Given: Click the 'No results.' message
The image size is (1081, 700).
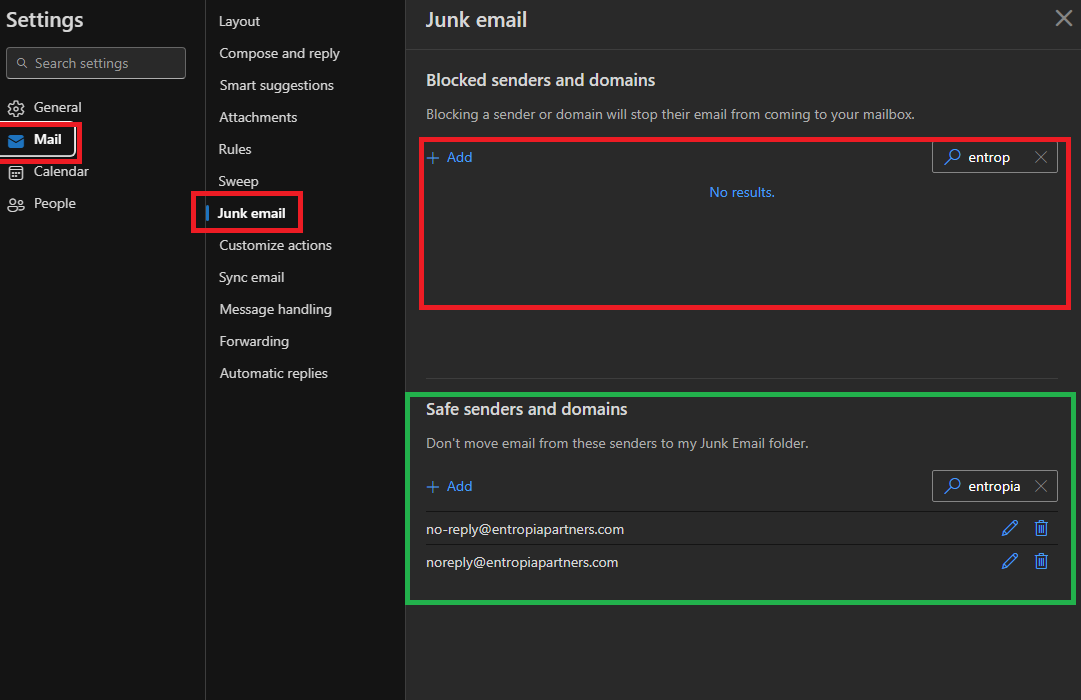Looking at the screenshot, I should click(742, 192).
